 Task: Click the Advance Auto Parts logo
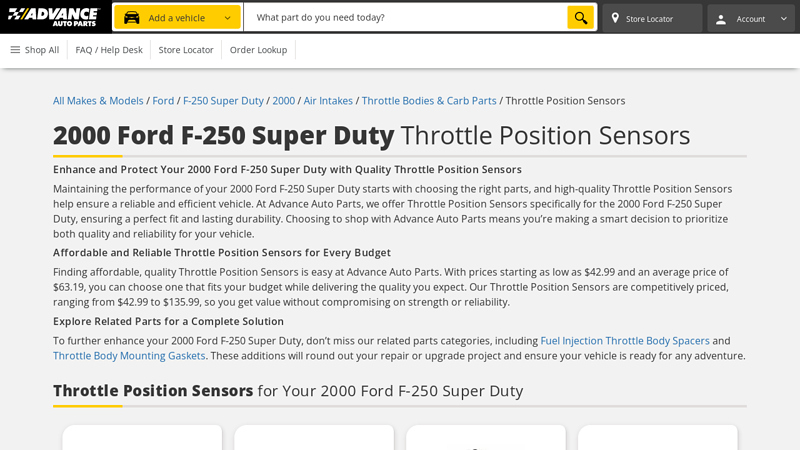[54, 17]
